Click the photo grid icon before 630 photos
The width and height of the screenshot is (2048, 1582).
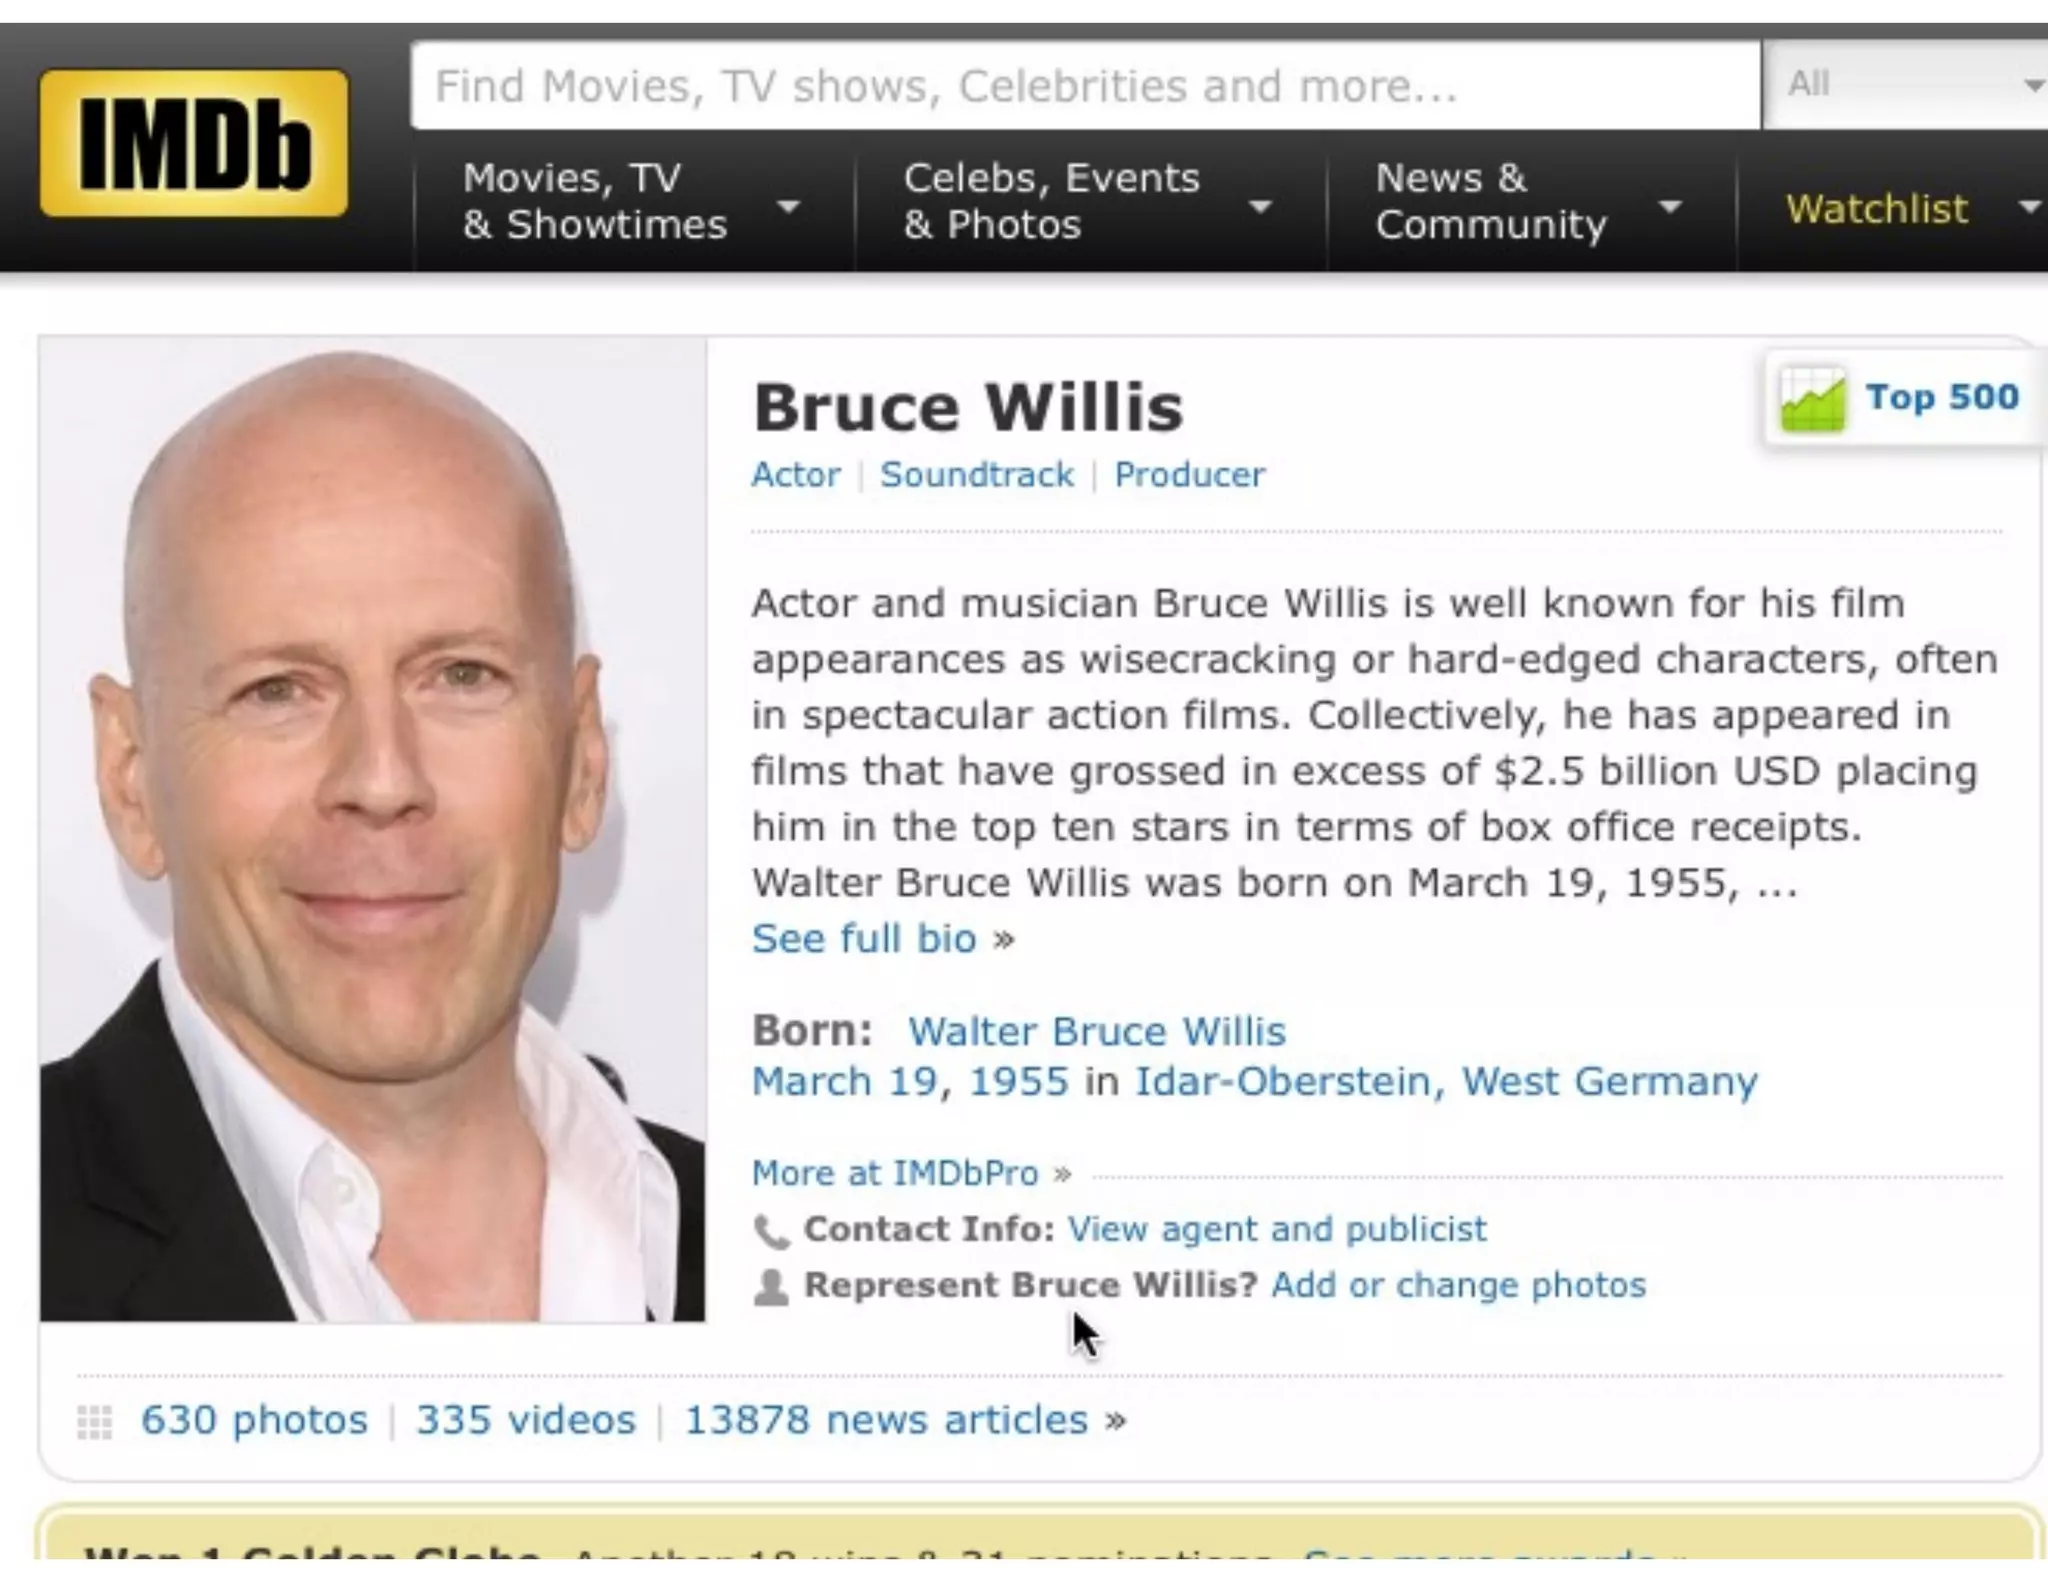[95, 1421]
